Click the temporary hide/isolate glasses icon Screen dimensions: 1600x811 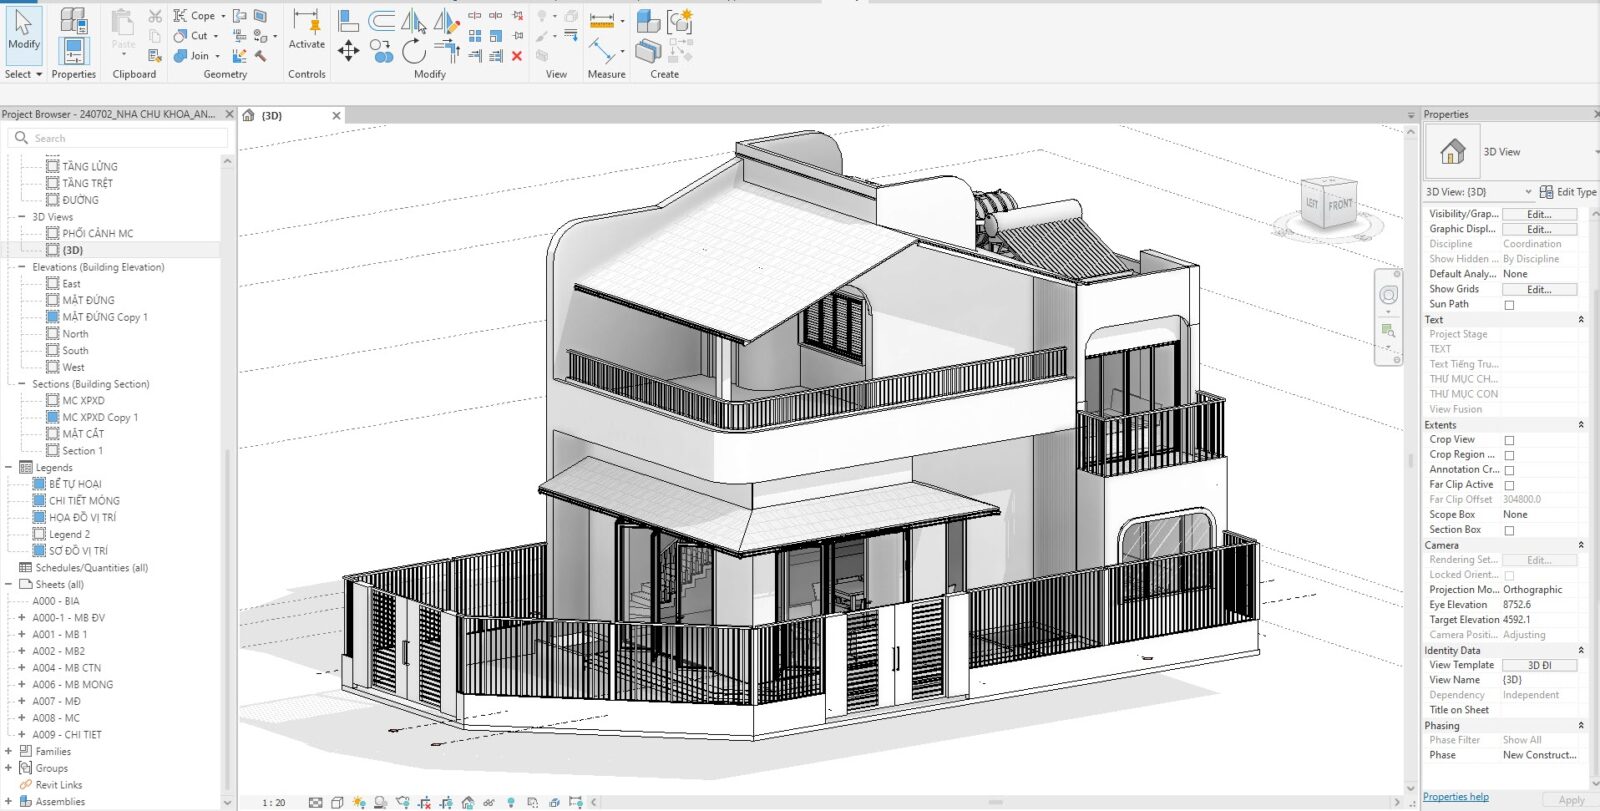[489, 802]
